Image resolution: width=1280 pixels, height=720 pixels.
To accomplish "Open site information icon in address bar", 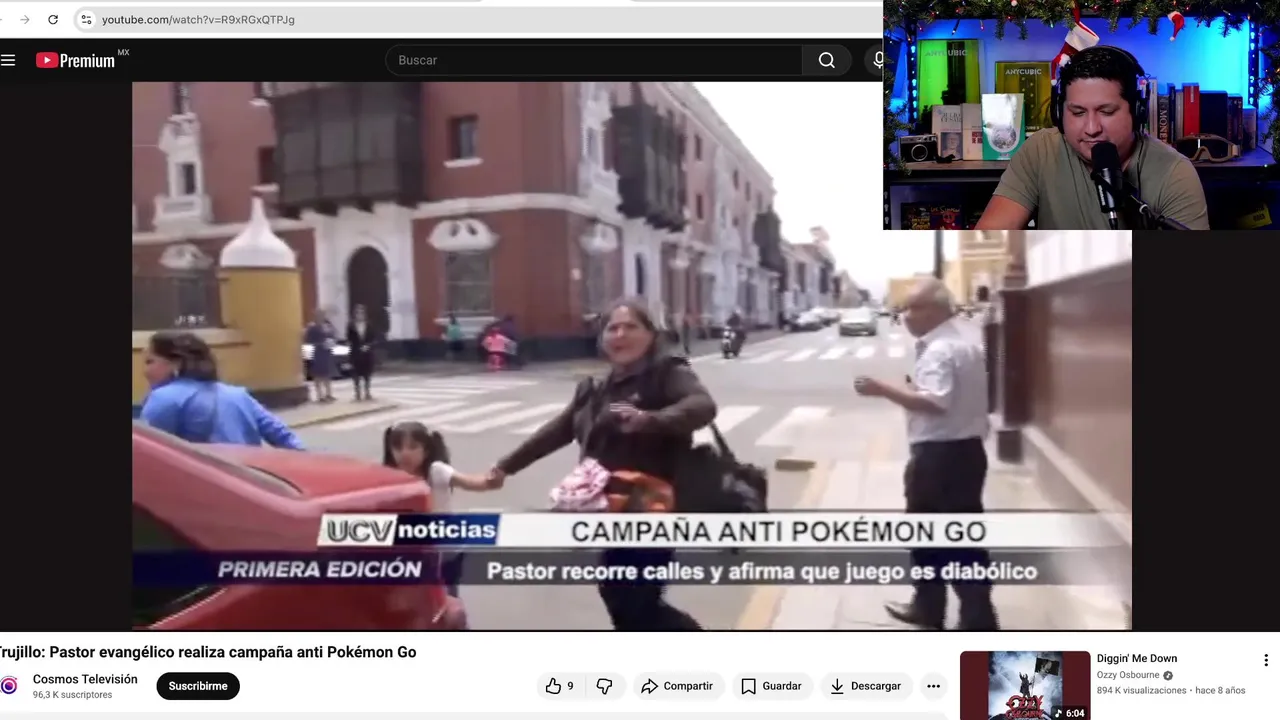I will pos(86,19).
